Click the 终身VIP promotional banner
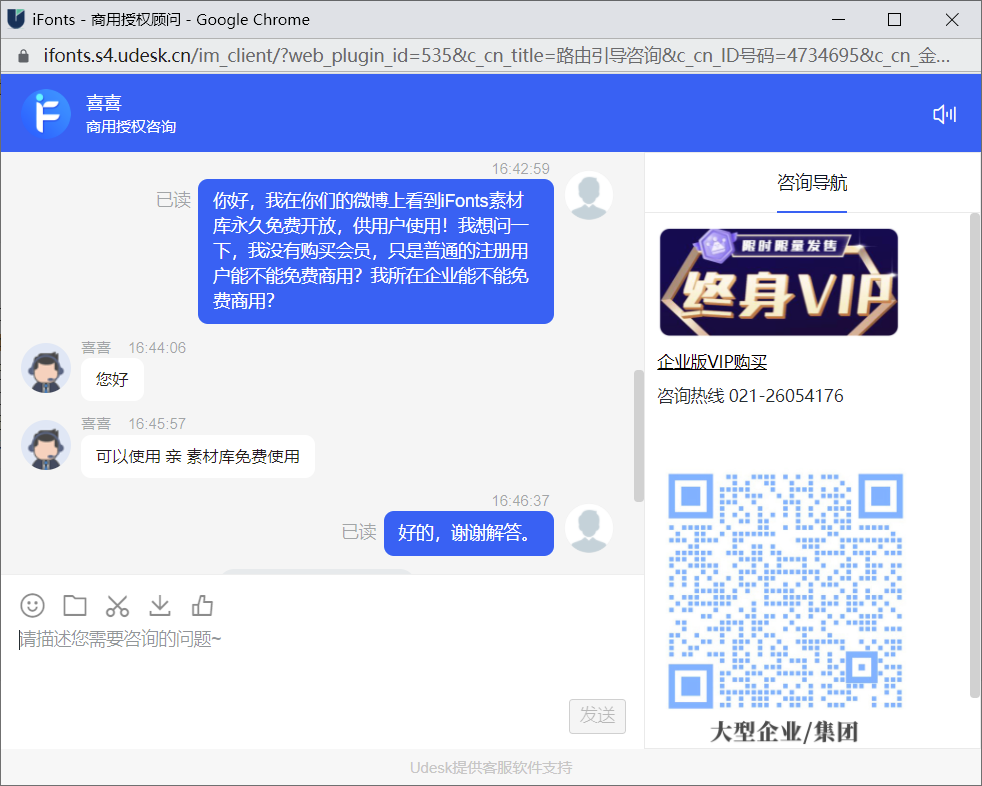Screen dimensions: 982x786 pyautogui.click(x=778, y=282)
